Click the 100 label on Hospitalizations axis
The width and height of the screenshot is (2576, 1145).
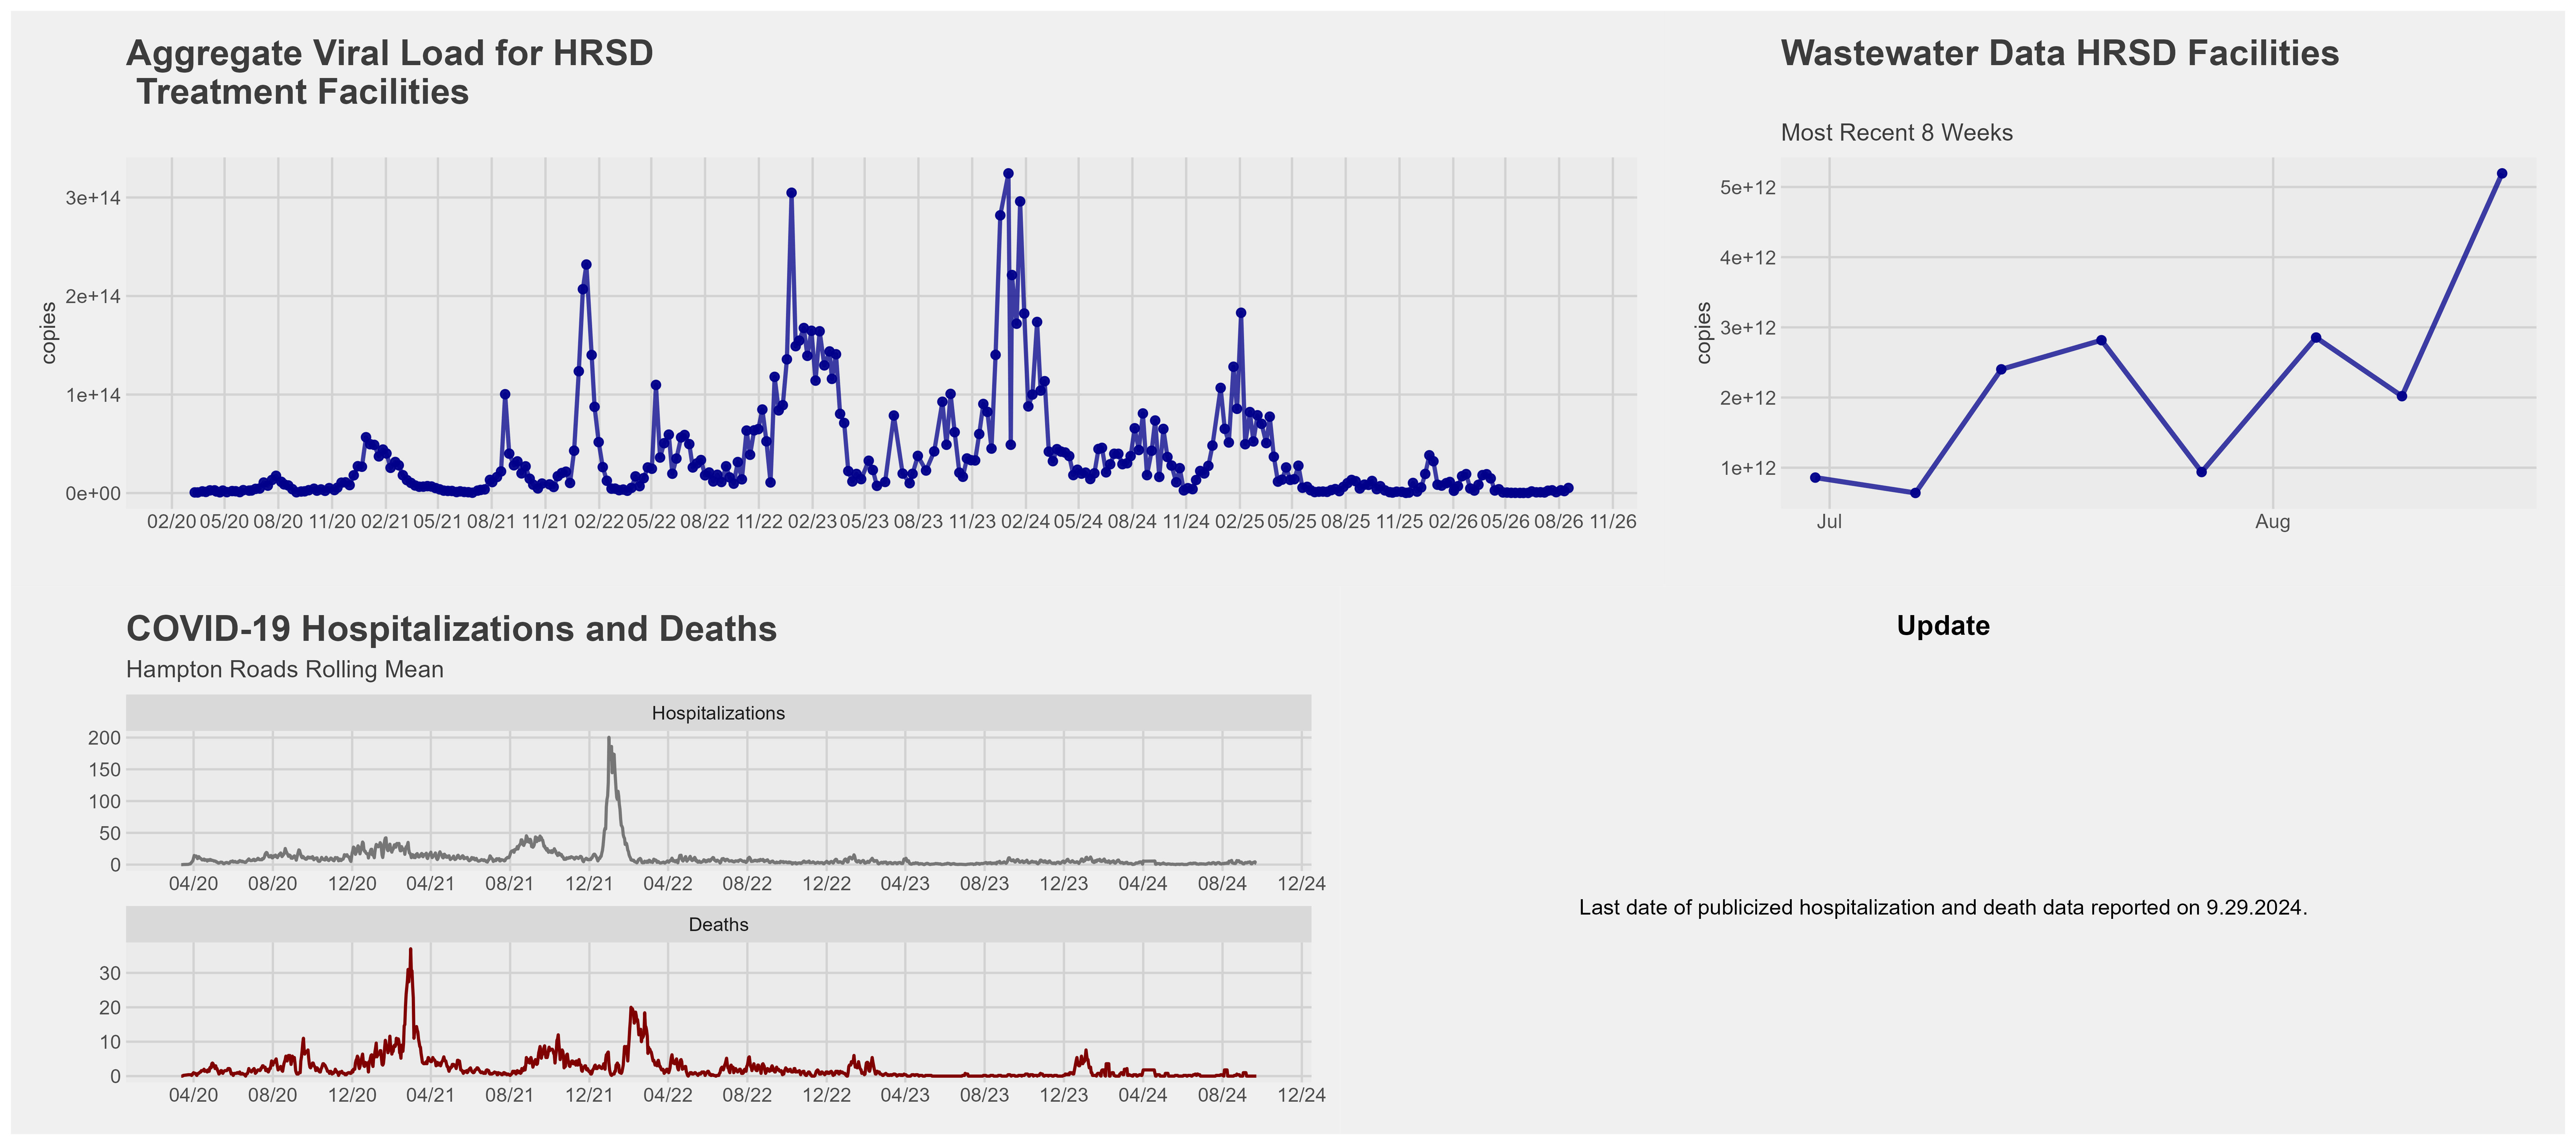[104, 802]
